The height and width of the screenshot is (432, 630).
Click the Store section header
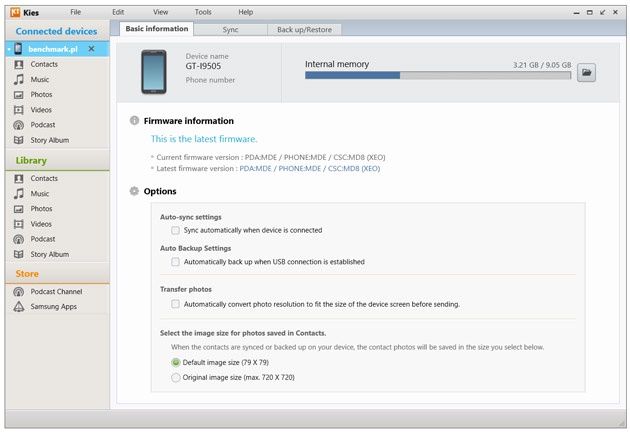pos(27,274)
